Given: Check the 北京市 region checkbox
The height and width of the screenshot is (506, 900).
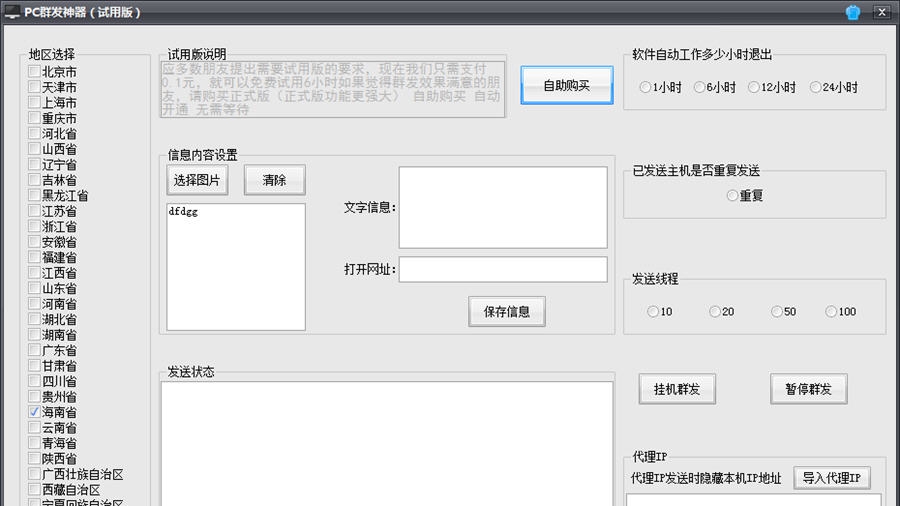Looking at the screenshot, I should click(x=34, y=72).
